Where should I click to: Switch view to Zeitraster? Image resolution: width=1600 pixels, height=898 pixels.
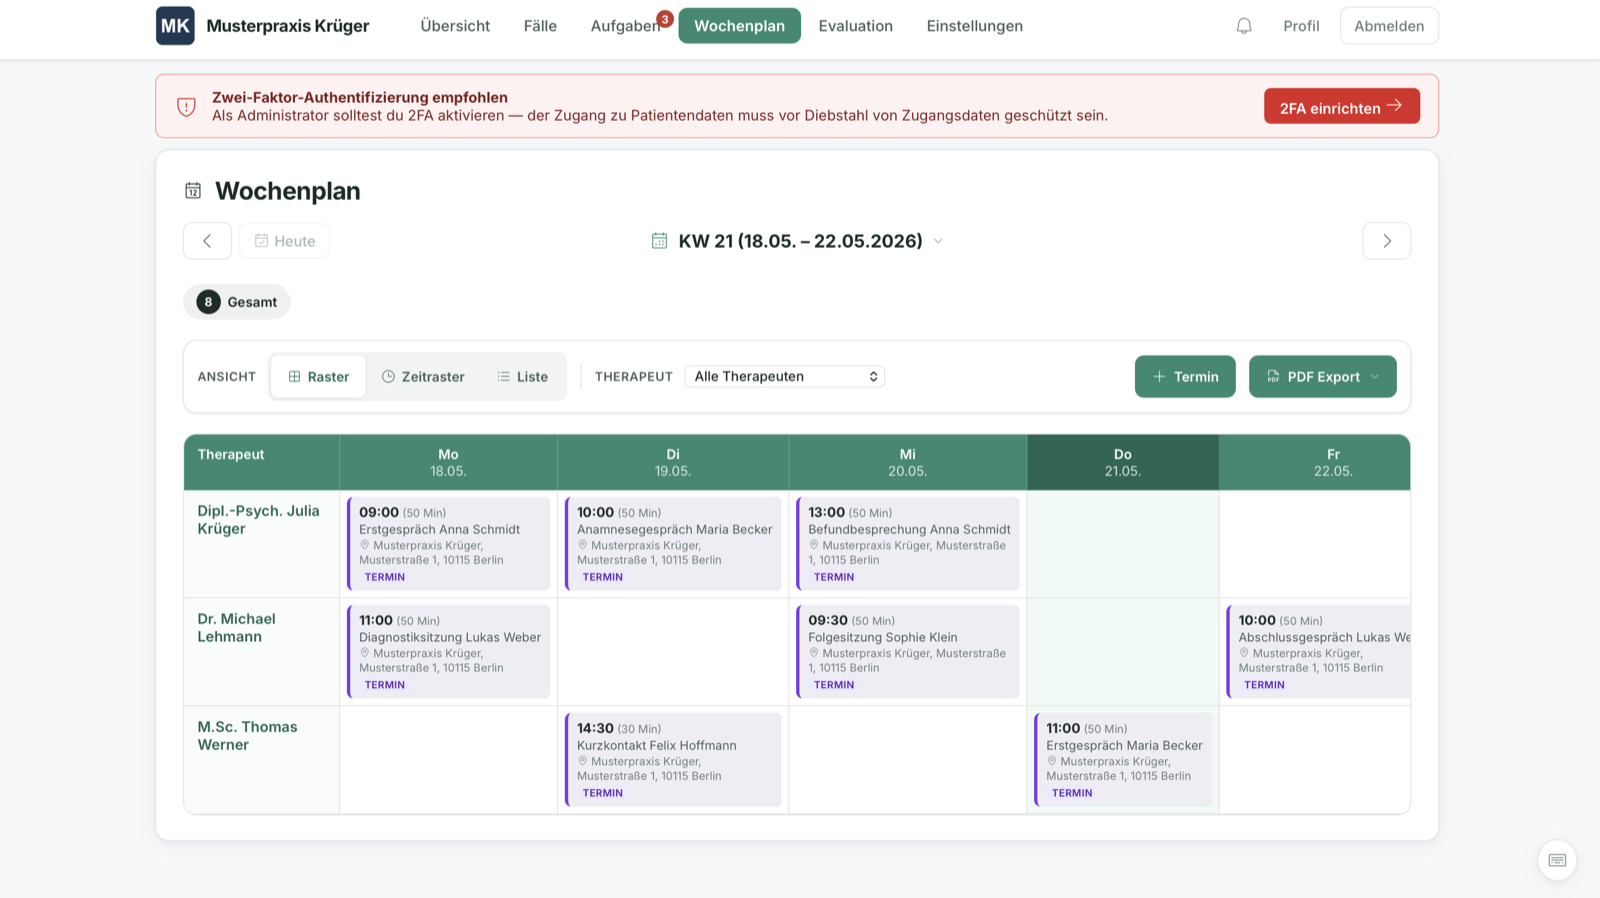tap(423, 377)
